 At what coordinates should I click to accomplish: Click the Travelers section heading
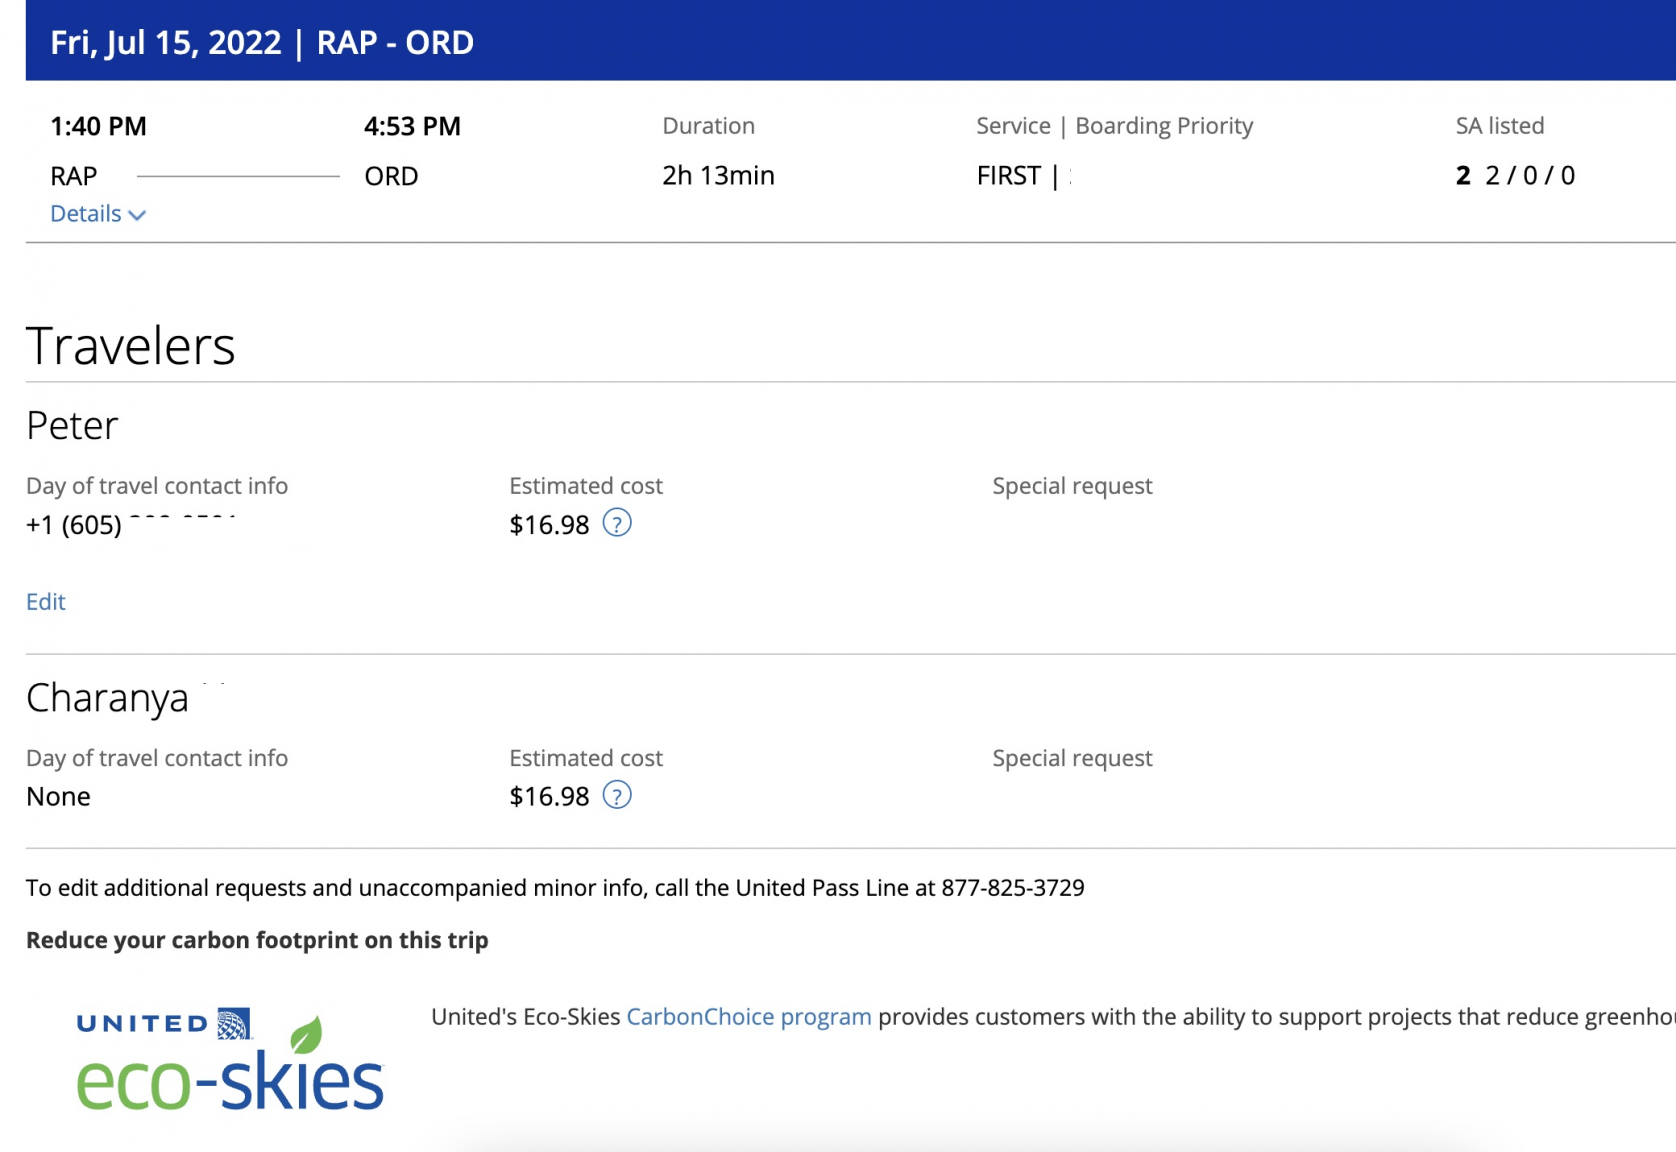click(x=130, y=346)
